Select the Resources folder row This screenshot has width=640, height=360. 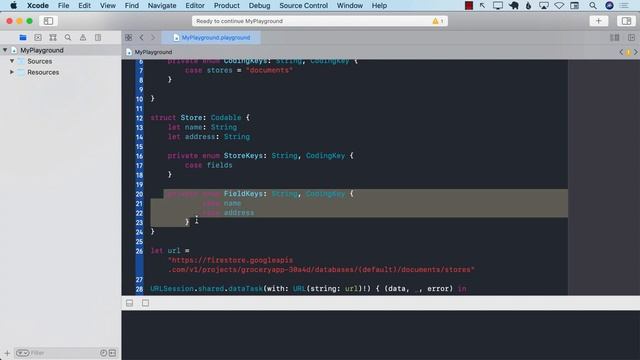[60, 72]
